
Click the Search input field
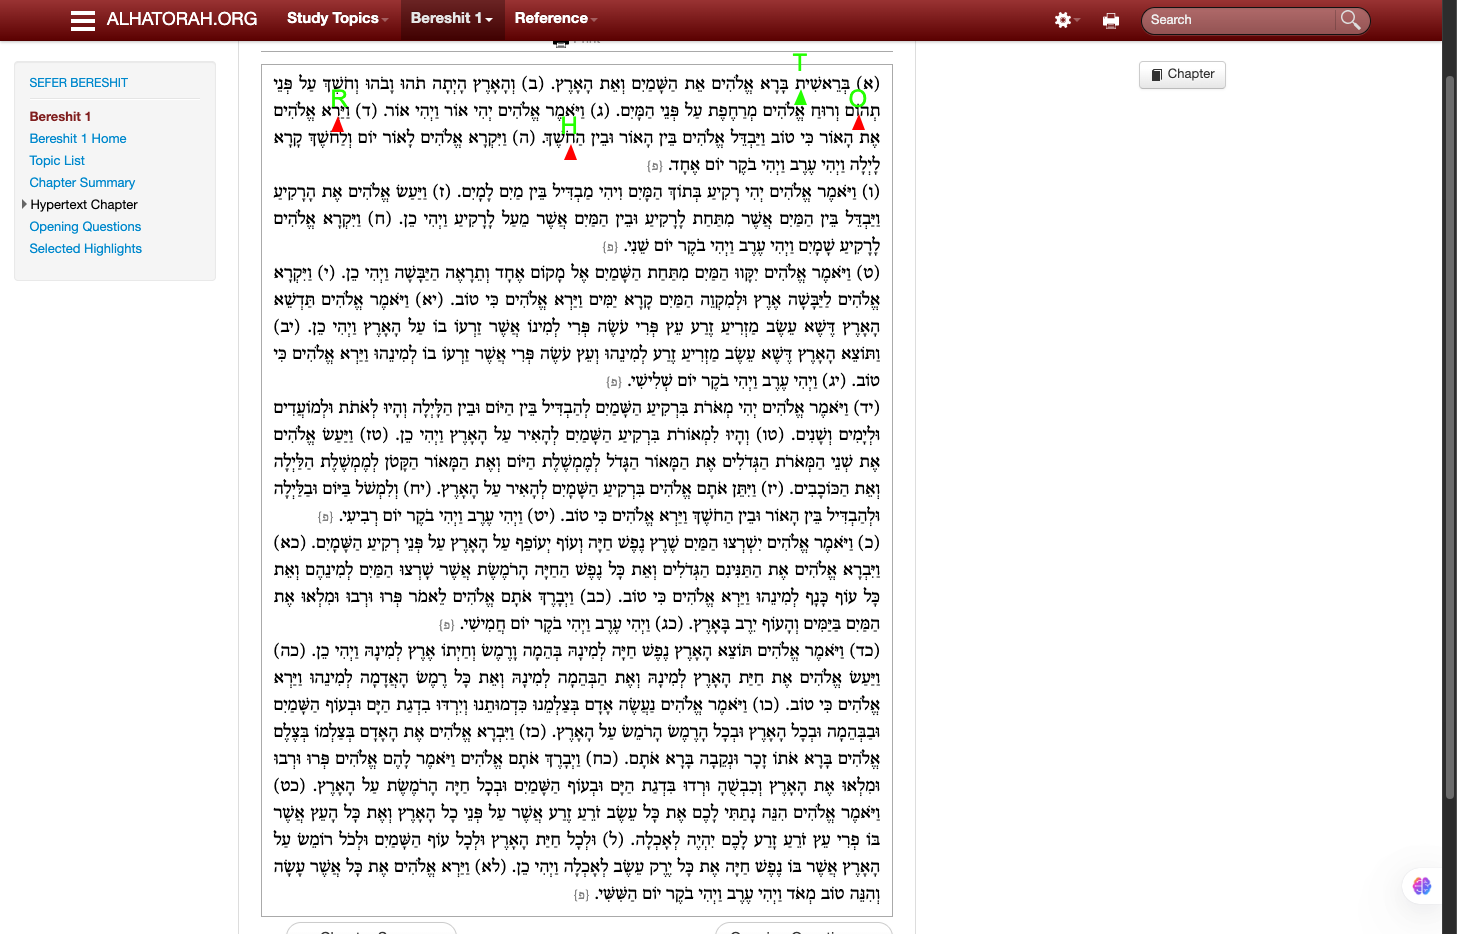click(x=1238, y=20)
